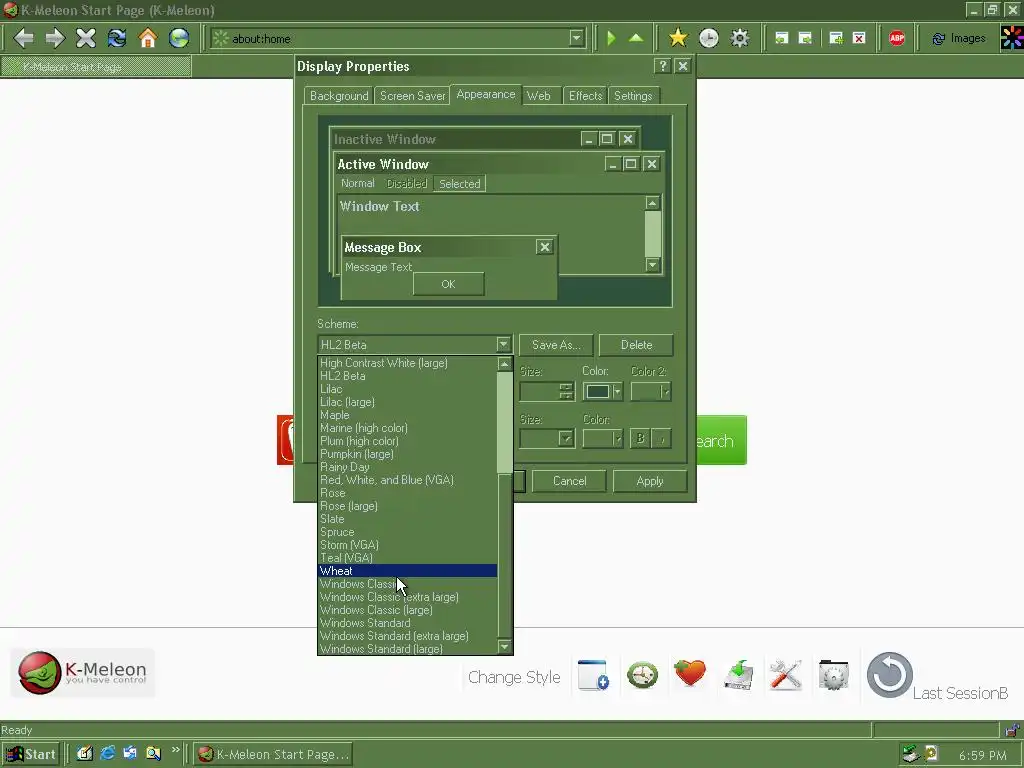The height and width of the screenshot is (768, 1024).
Task: Open the new window icon on start page
Action: (593, 675)
